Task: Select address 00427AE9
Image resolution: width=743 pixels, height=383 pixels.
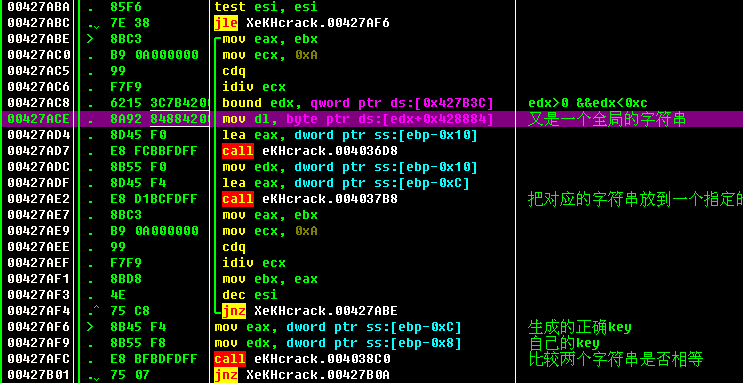Action: click(38, 231)
